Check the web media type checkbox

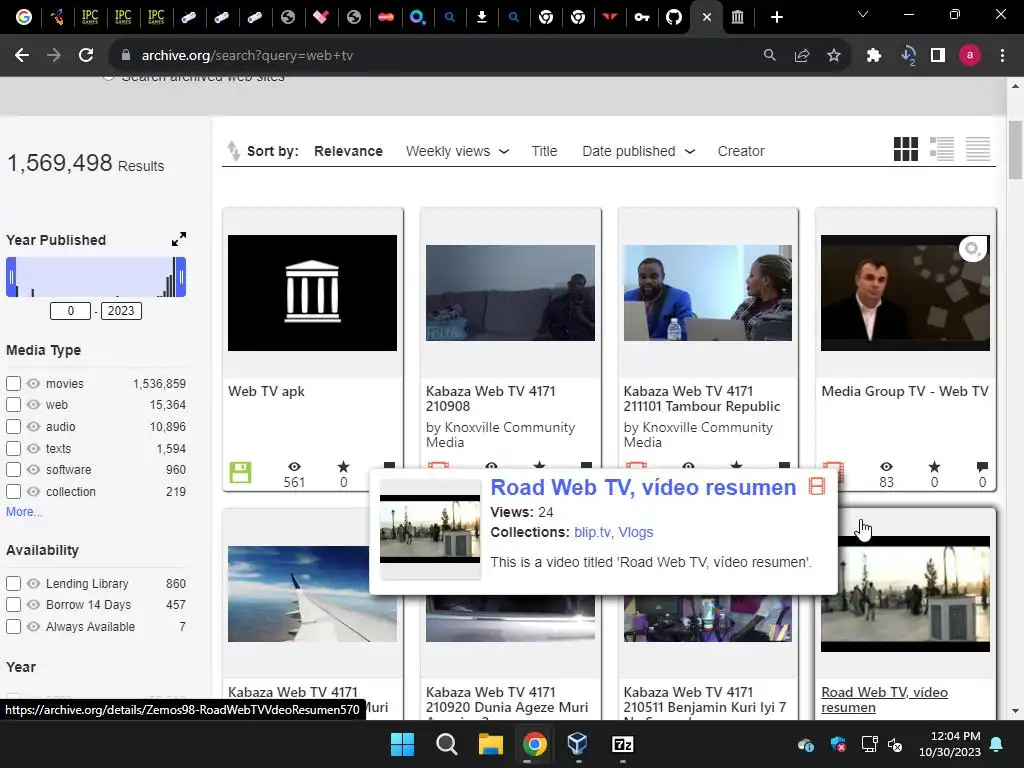pyautogui.click(x=13, y=405)
